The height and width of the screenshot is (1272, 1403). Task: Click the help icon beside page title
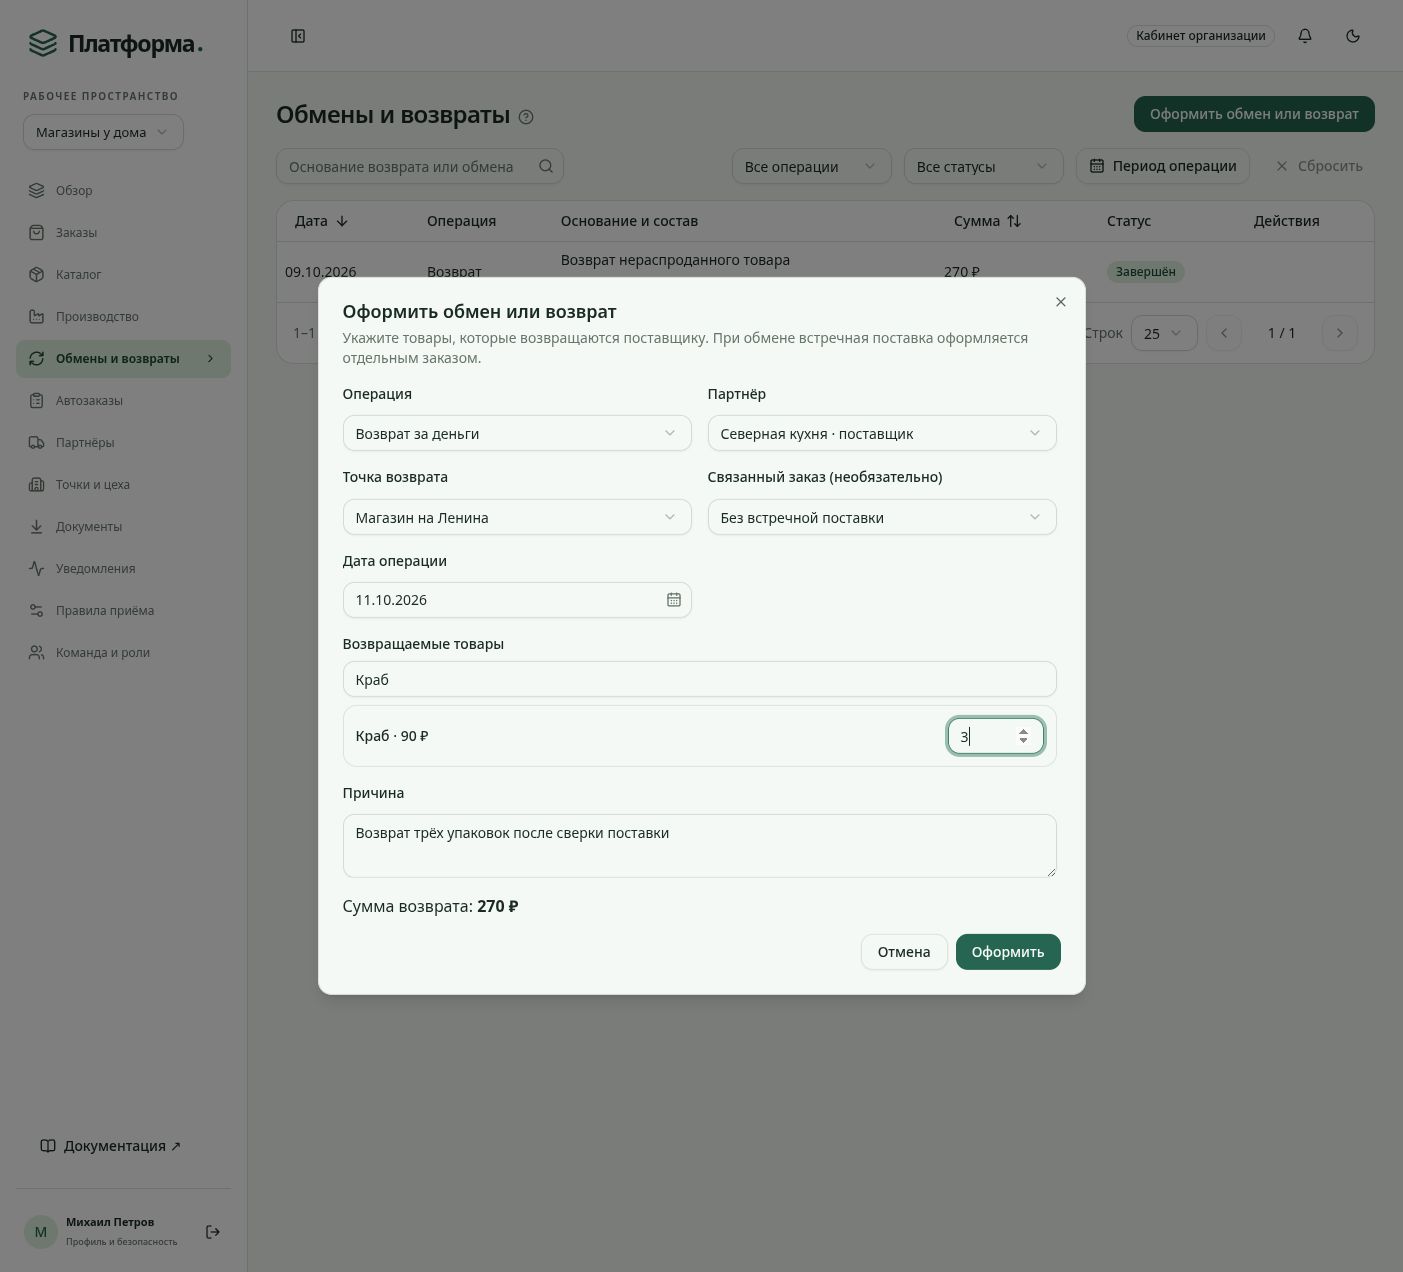tap(526, 117)
